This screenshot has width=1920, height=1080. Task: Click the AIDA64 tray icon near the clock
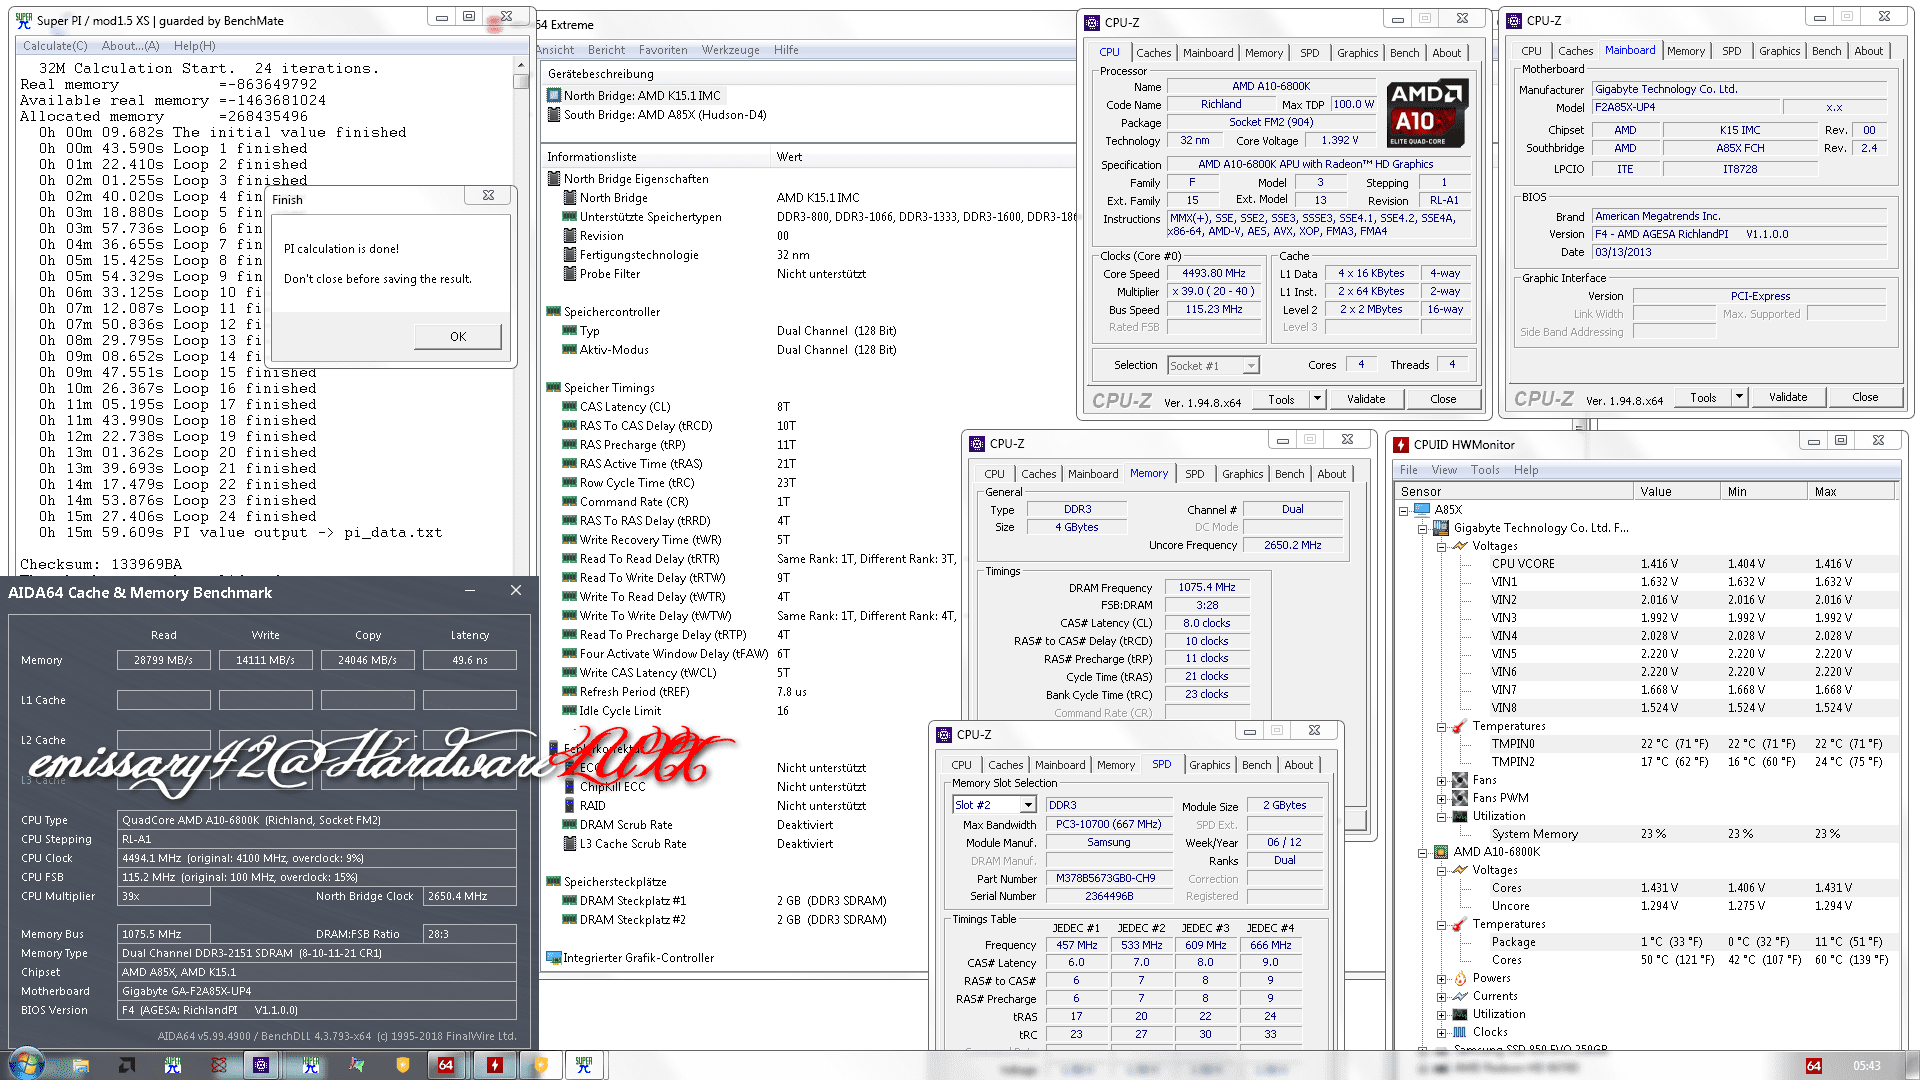tap(1813, 1066)
